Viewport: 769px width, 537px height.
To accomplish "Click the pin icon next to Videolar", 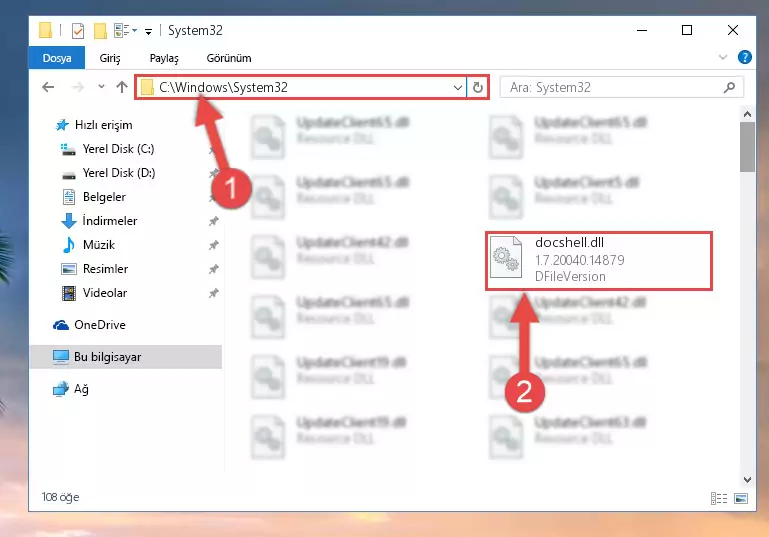I will pos(213,293).
